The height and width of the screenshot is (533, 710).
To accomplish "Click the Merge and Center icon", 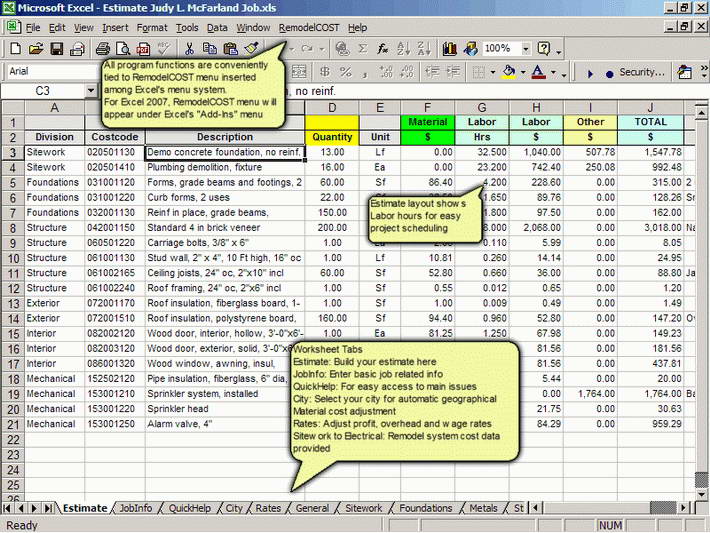I will coord(299,72).
